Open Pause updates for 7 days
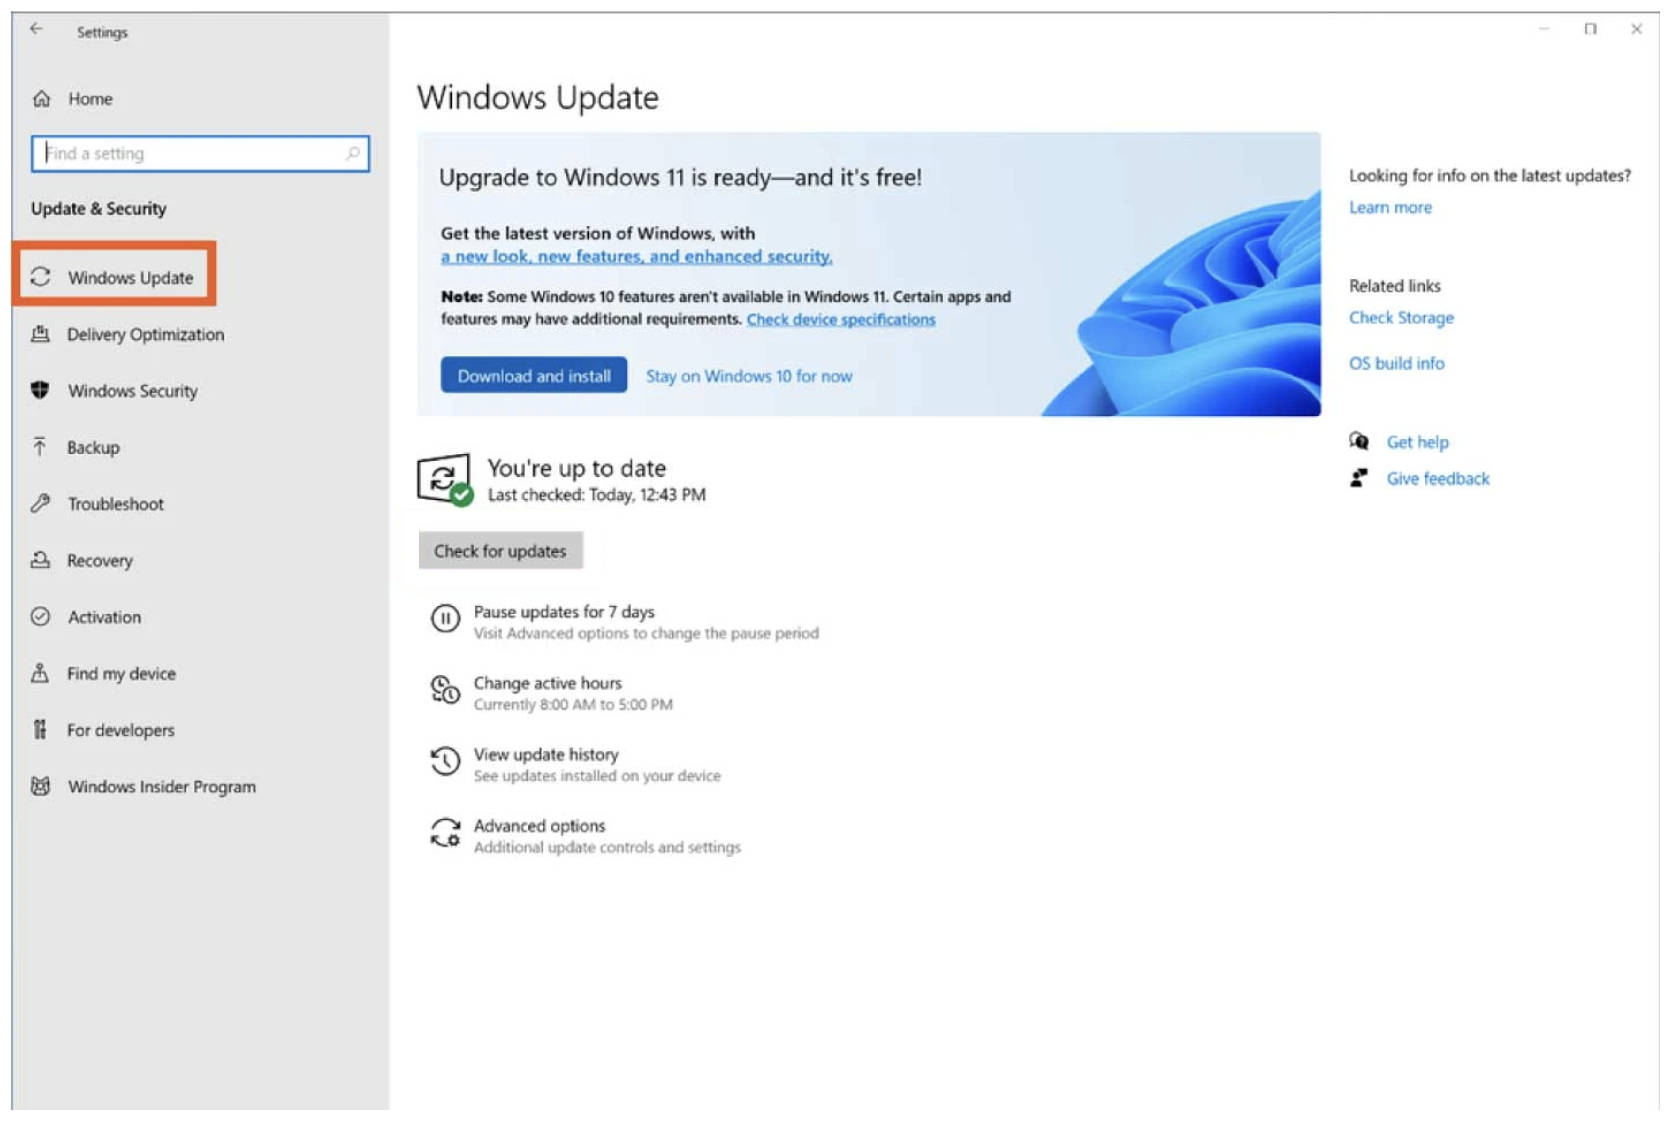The image size is (1670, 1124). (563, 612)
